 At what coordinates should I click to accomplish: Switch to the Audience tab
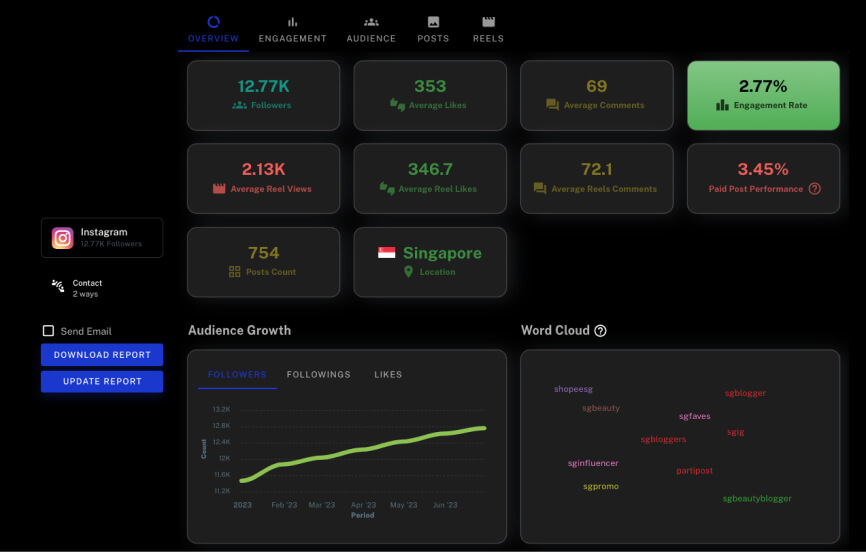(371, 29)
